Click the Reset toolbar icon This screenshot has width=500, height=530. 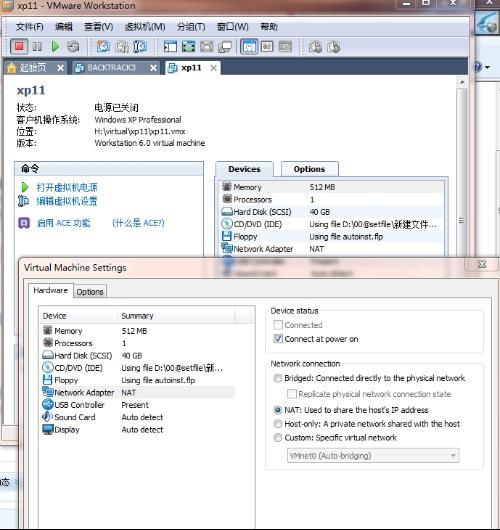pos(73,46)
